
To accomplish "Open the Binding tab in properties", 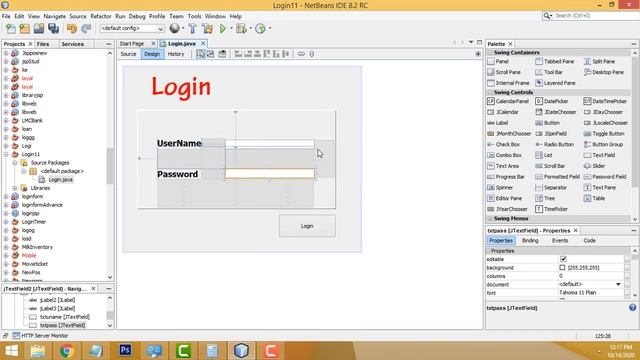I will coord(530,241).
